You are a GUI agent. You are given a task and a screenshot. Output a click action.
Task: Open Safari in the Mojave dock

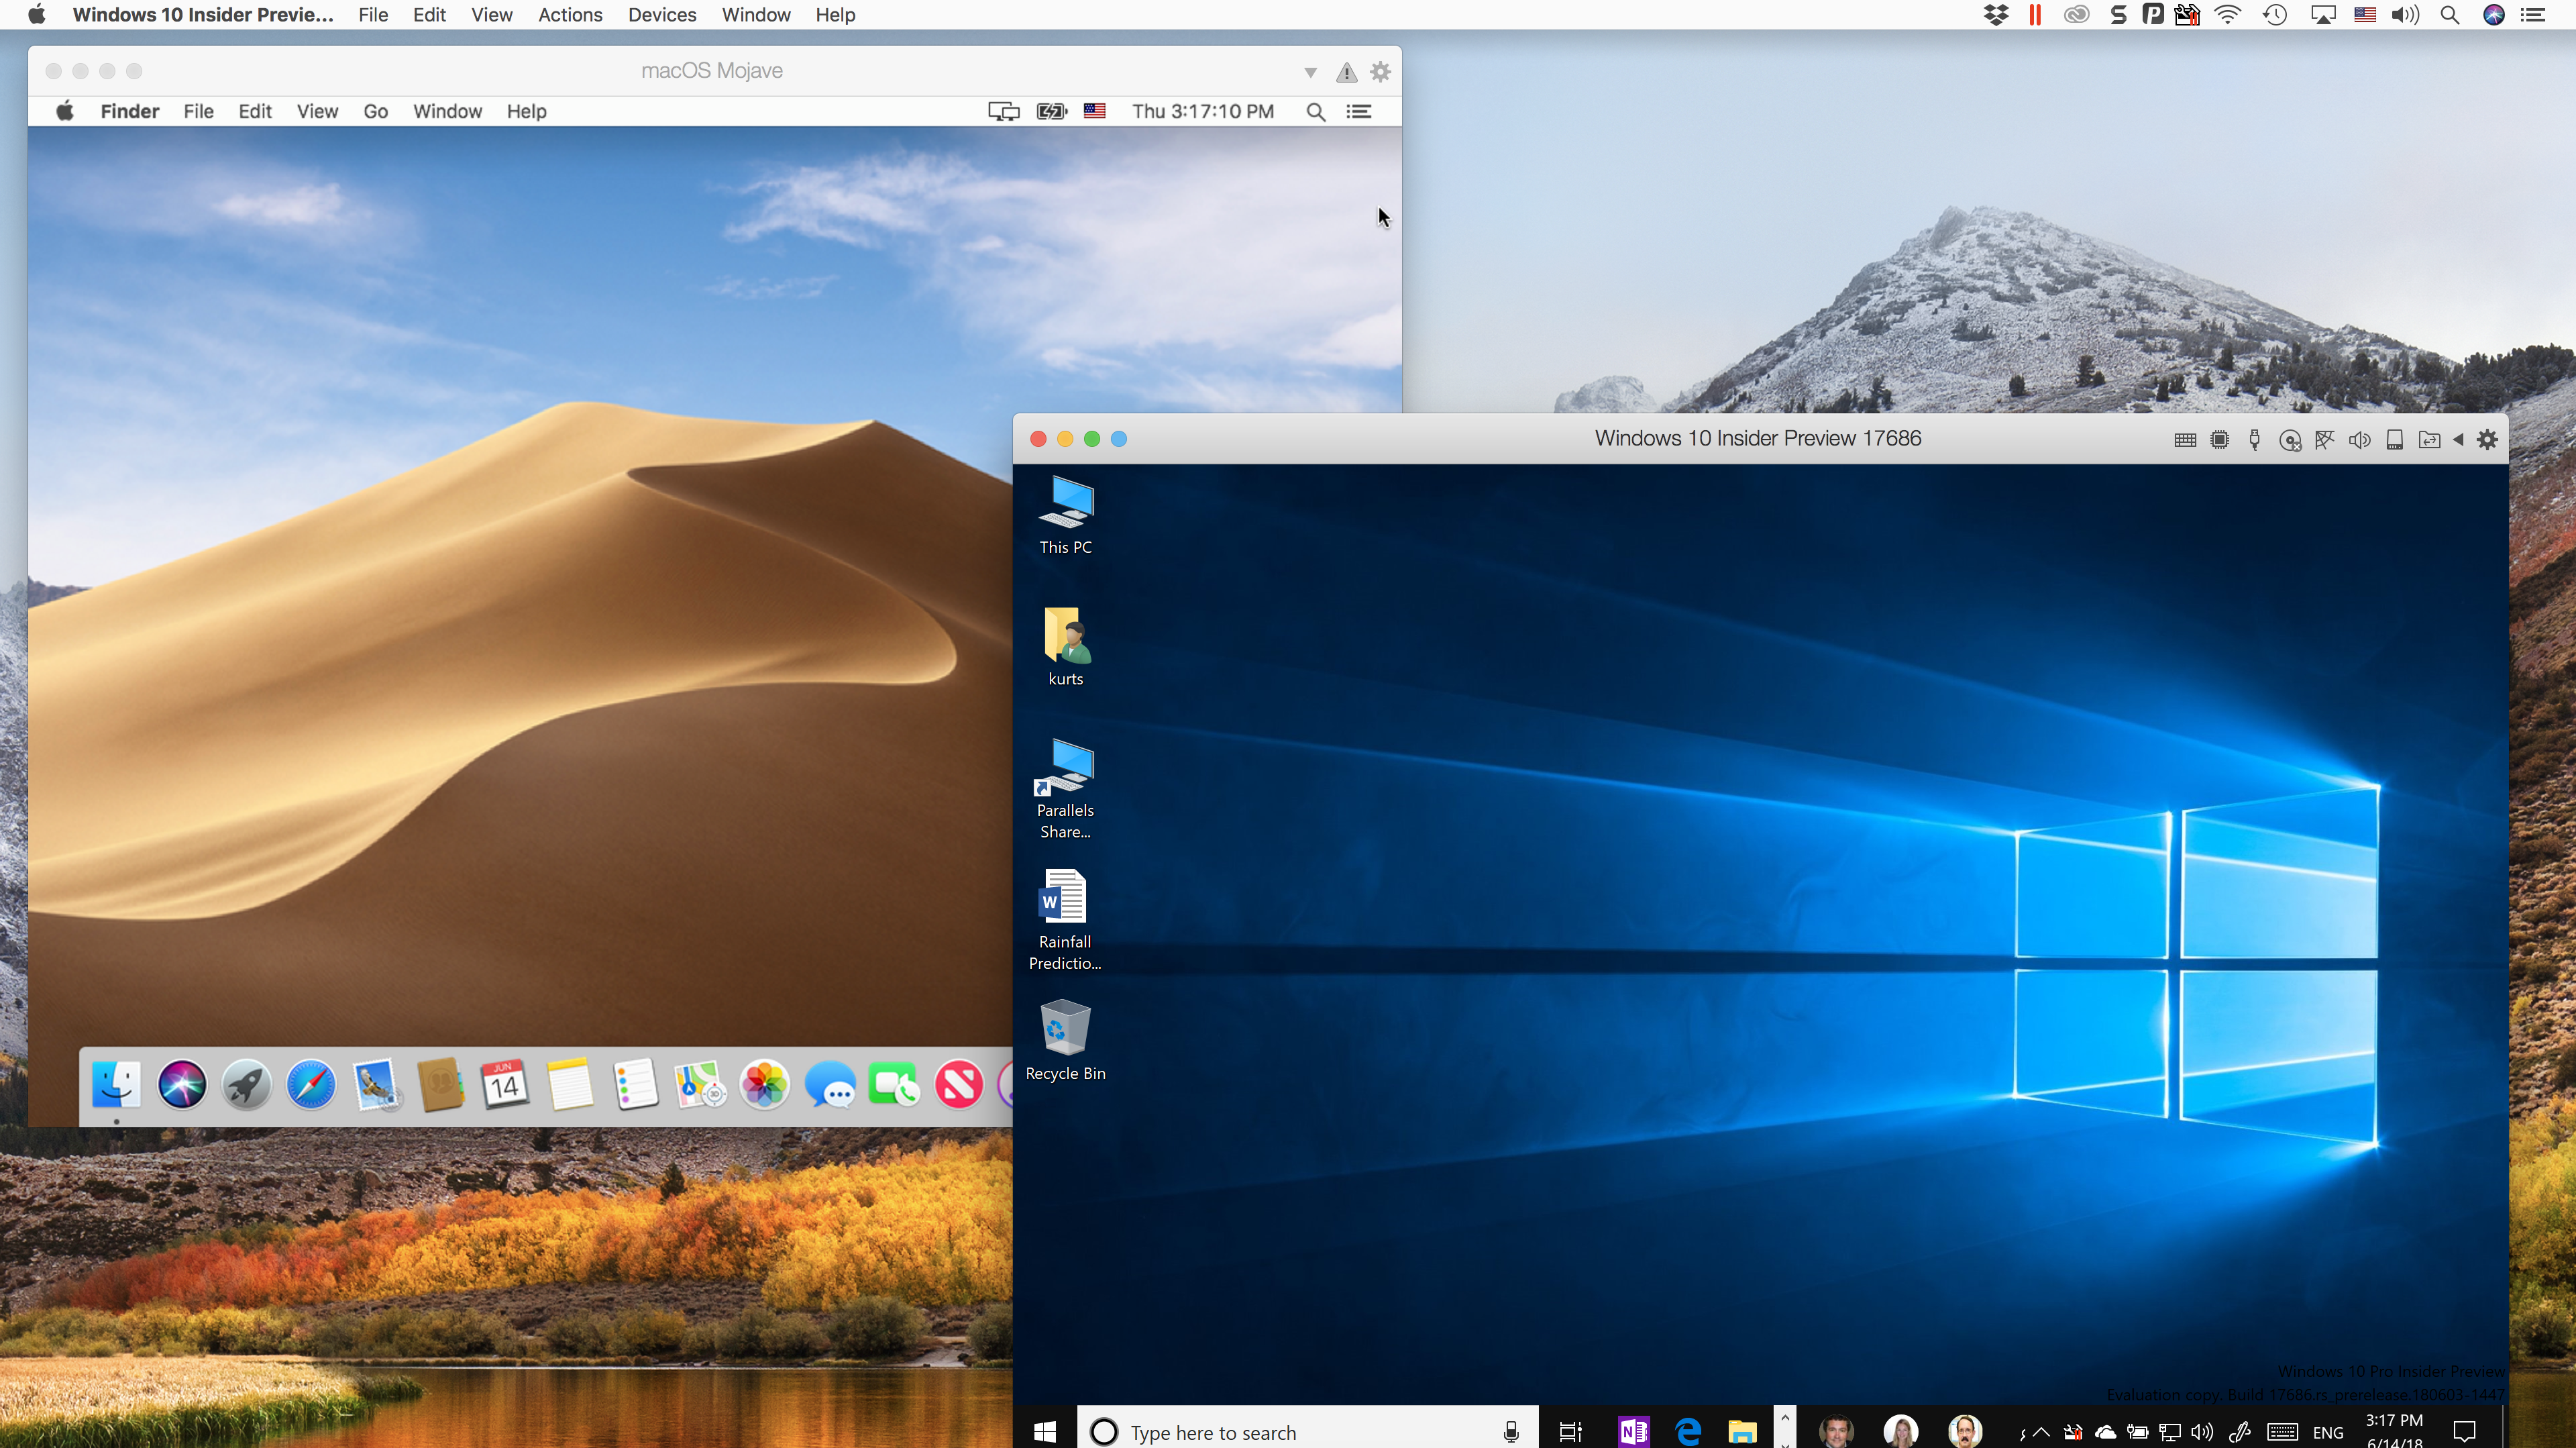(x=311, y=1085)
